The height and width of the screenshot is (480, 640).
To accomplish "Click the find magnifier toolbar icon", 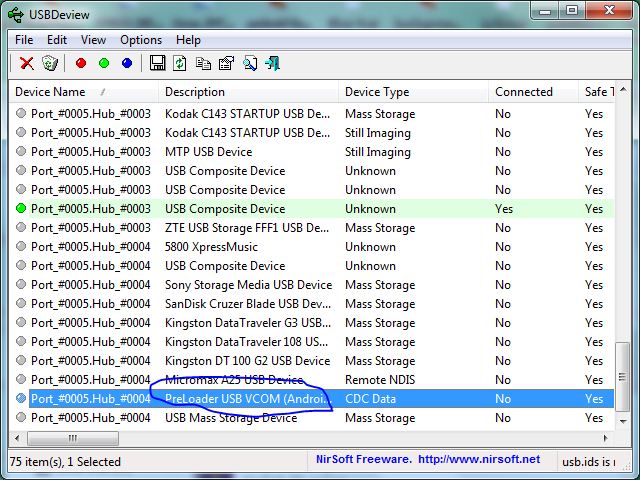I will pyautogui.click(x=250, y=63).
